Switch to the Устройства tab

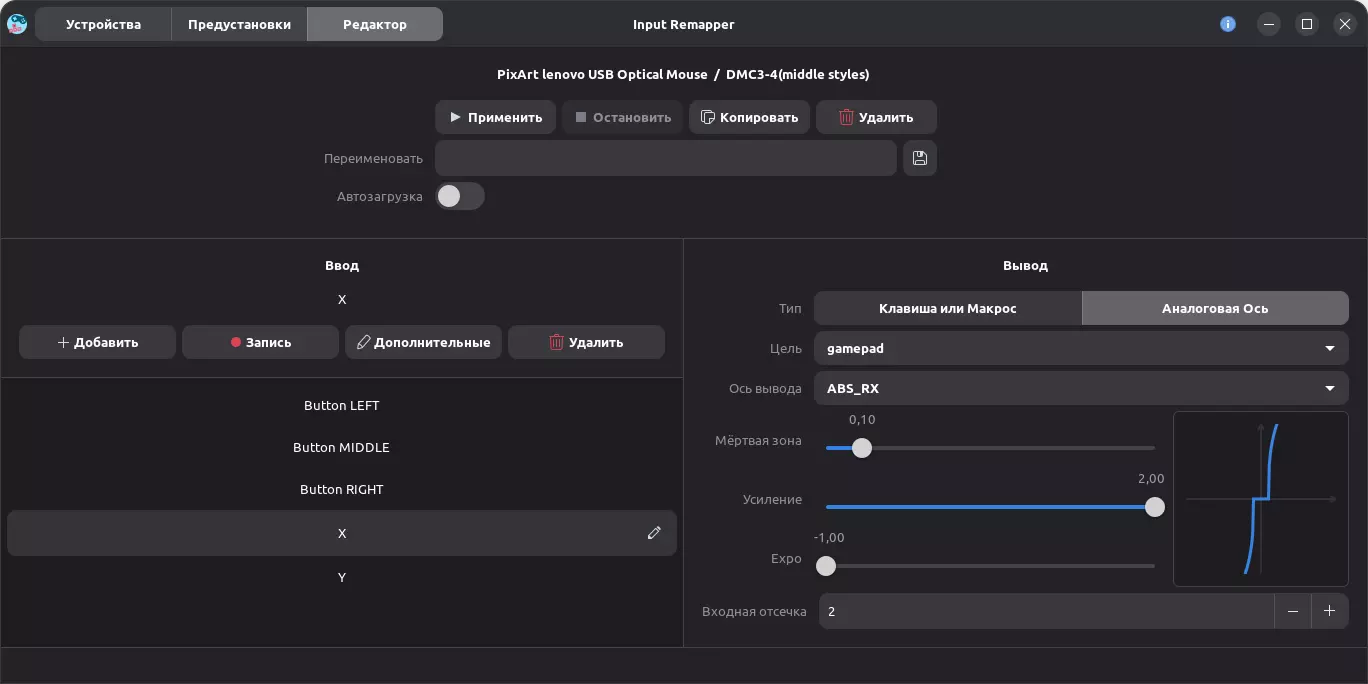pyautogui.click(x=103, y=24)
